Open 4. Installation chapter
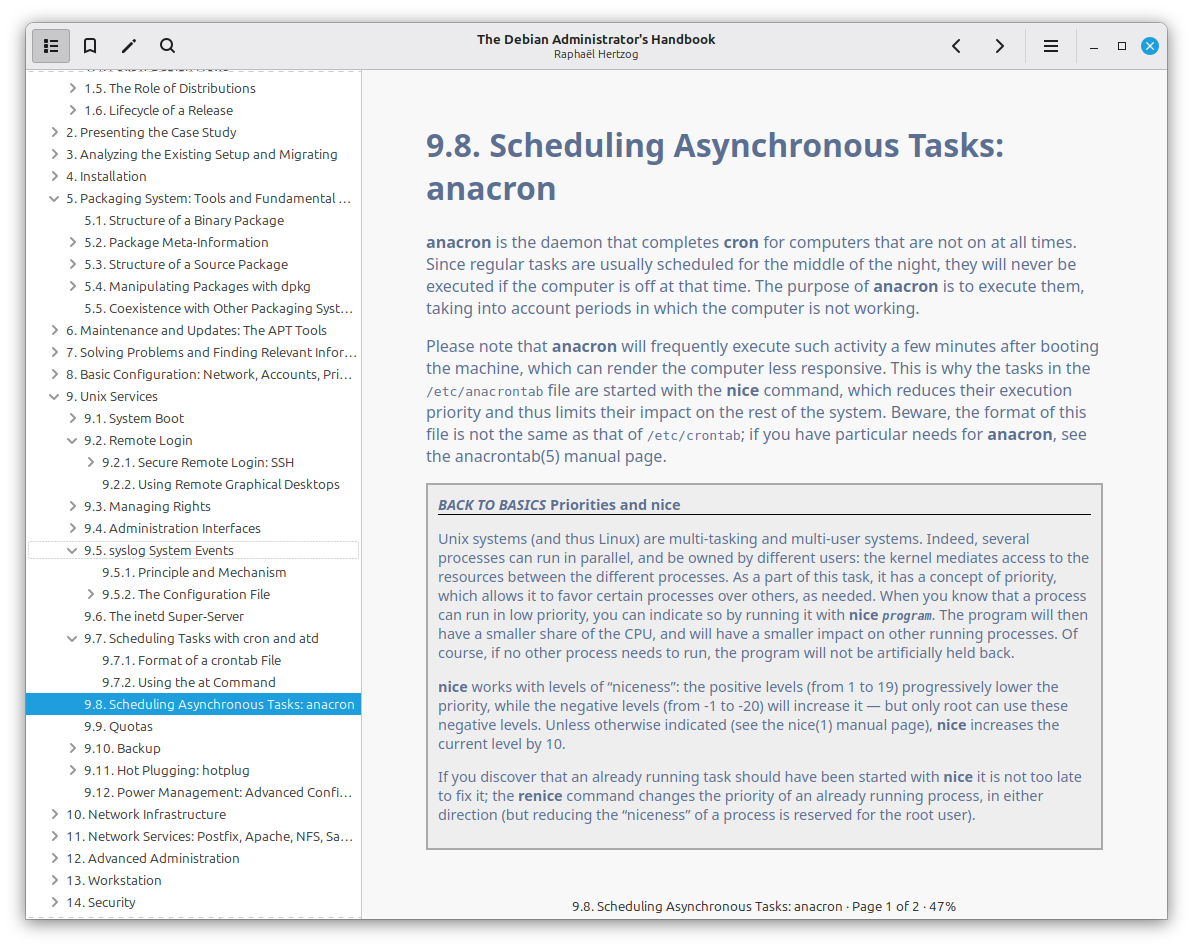The height and width of the screenshot is (948, 1193). (x=193, y=177)
